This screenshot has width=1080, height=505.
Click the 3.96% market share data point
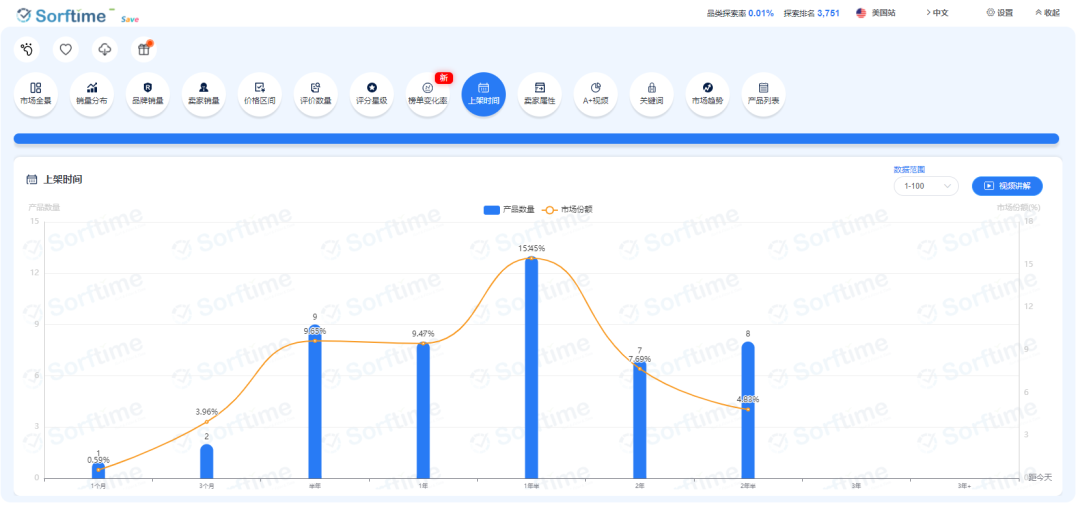[207, 422]
